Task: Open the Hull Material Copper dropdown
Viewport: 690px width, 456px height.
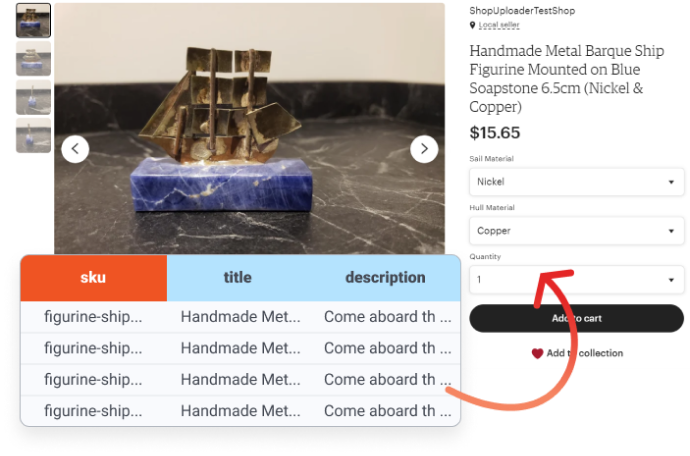Action: (576, 231)
